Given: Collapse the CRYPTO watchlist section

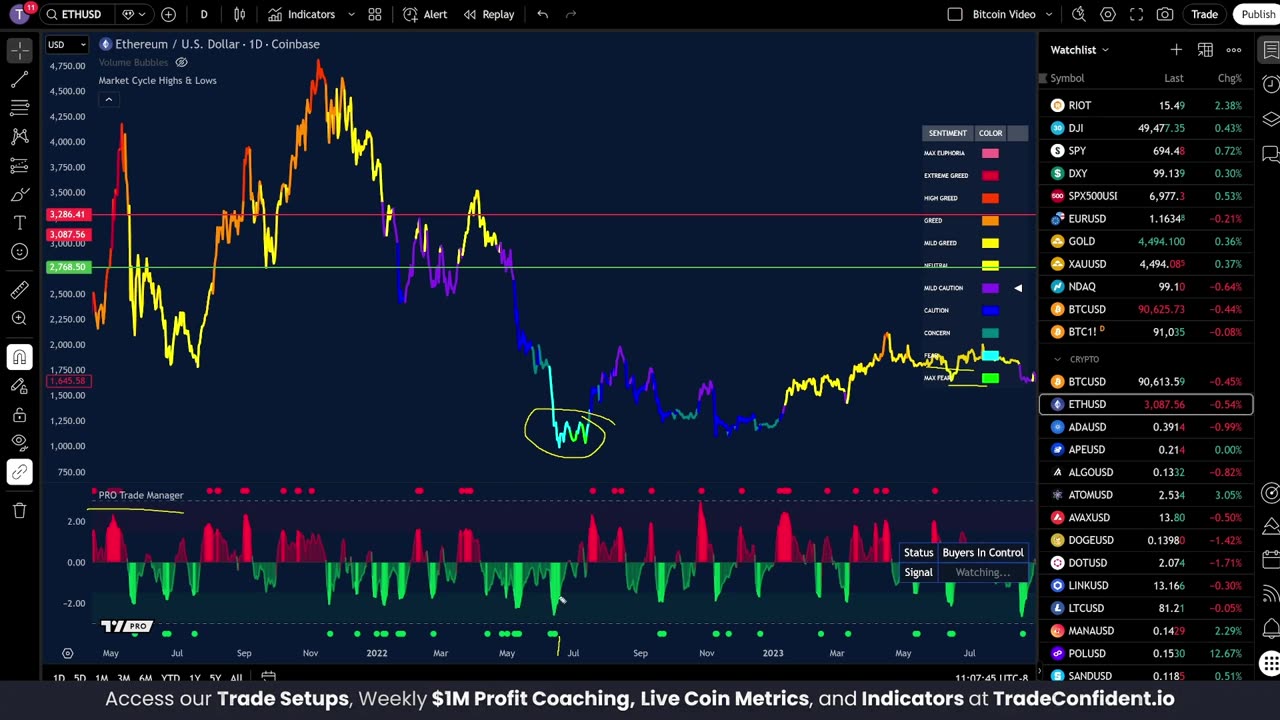Looking at the screenshot, I should point(1057,359).
